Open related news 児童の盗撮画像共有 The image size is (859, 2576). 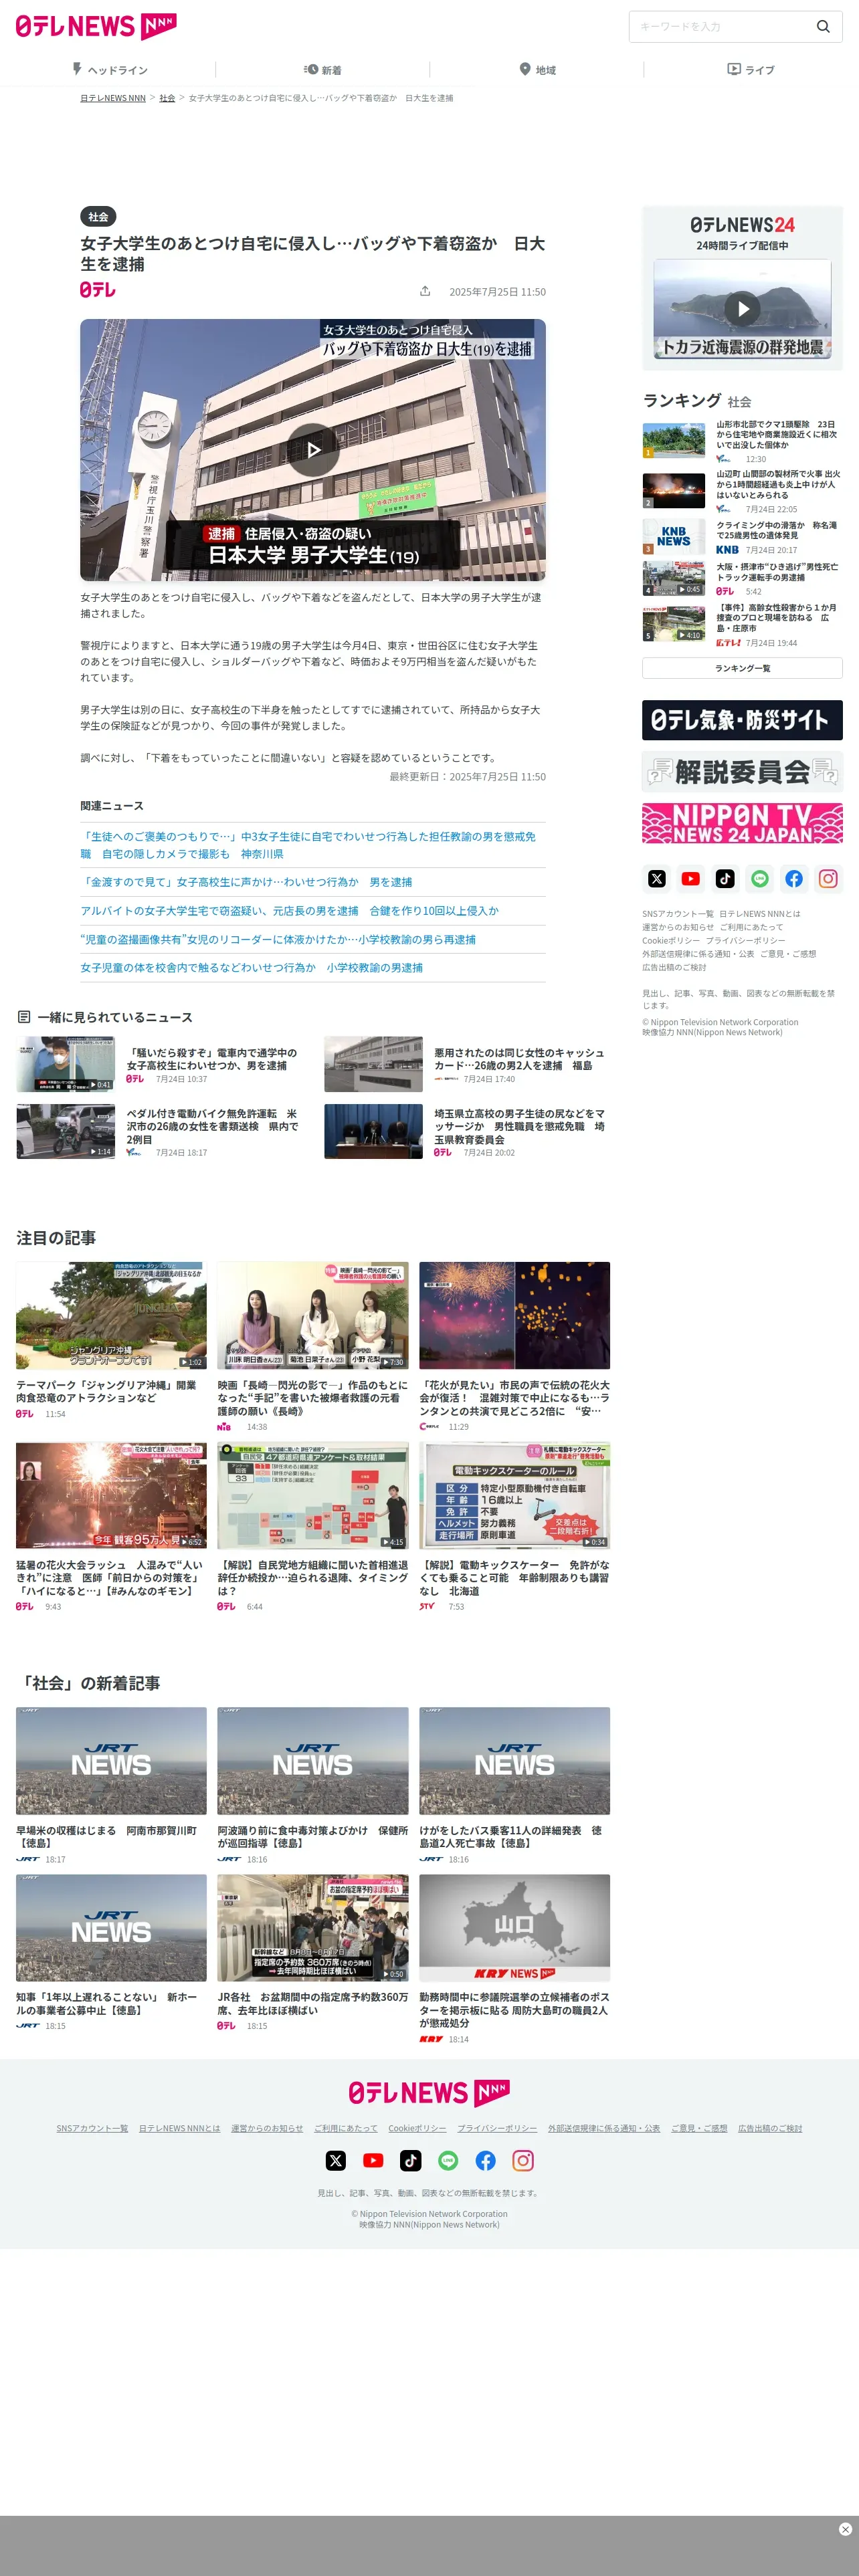point(278,940)
